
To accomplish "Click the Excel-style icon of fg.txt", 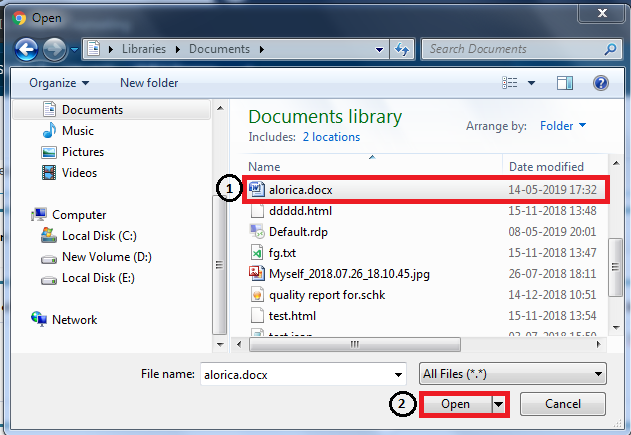I will pos(257,253).
